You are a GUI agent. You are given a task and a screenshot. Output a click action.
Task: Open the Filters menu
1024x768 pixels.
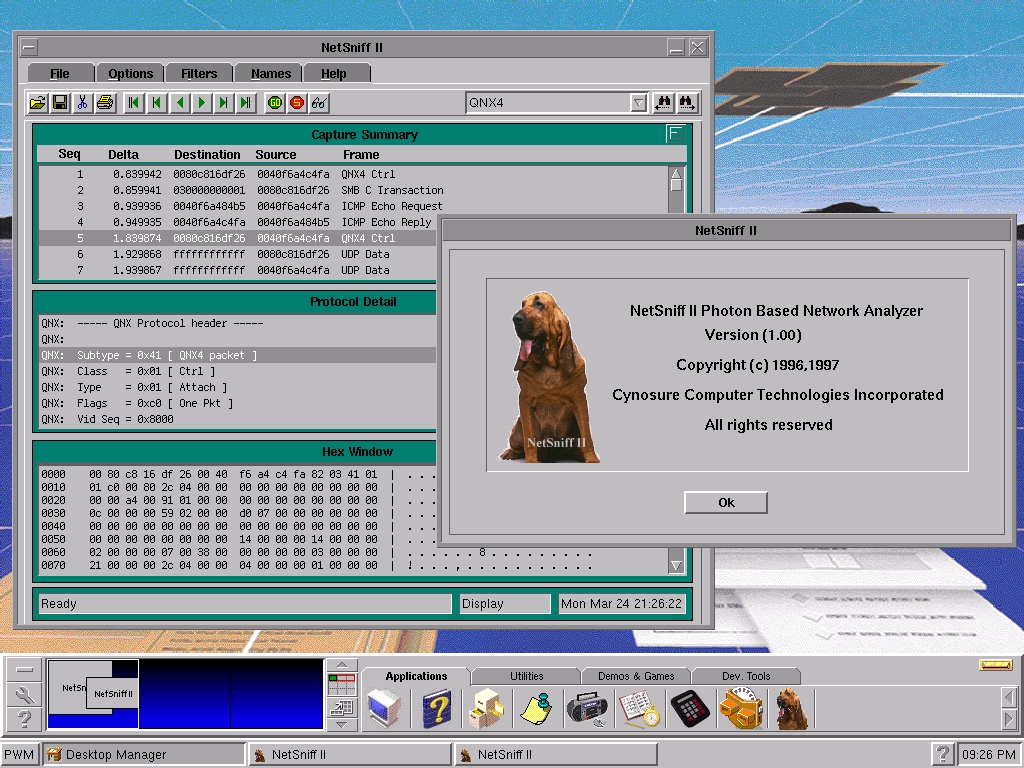pyautogui.click(x=199, y=74)
